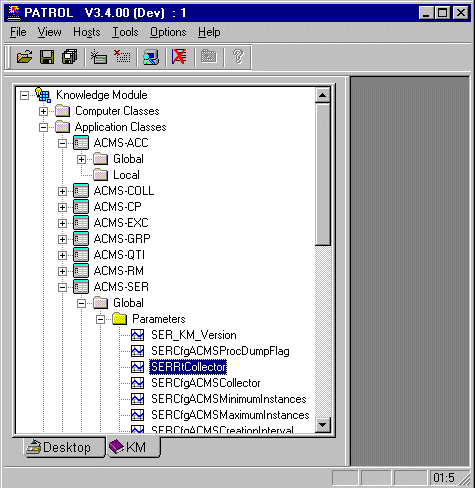Click the red crossed-out toolbar icon

pos(179,57)
